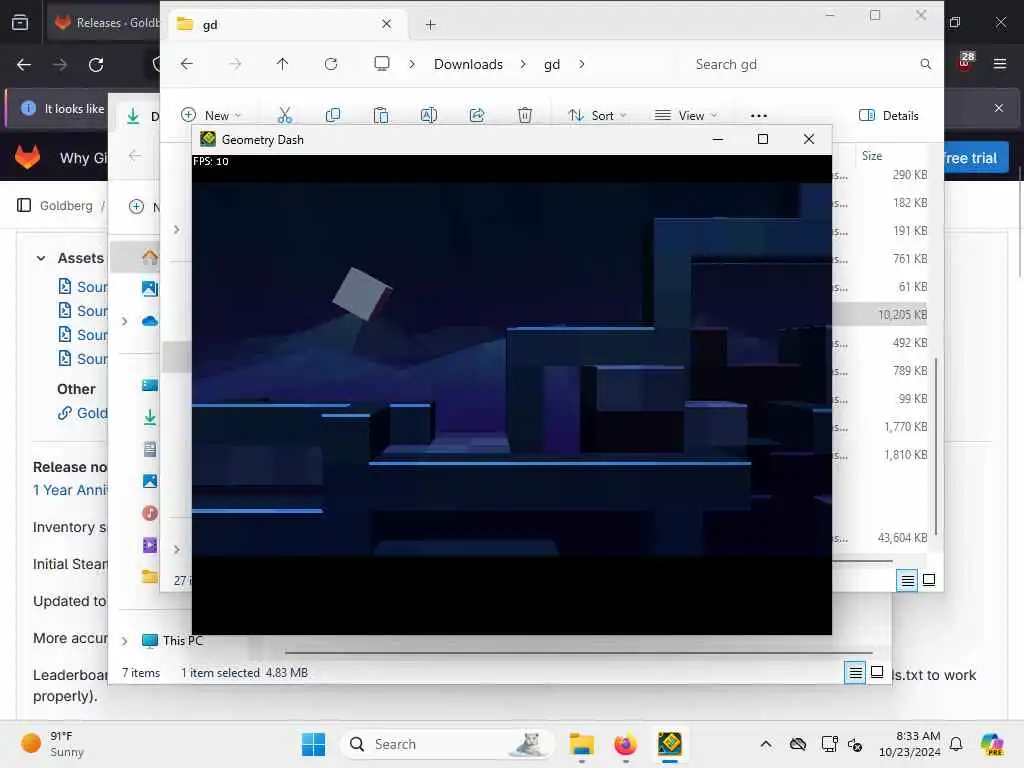
Task: Expand the OneDrive cloud item in sidebar
Action: coord(125,321)
